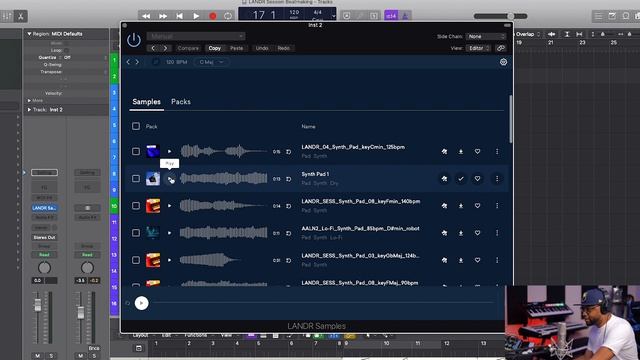Click the Record button in transport

coord(213,16)
